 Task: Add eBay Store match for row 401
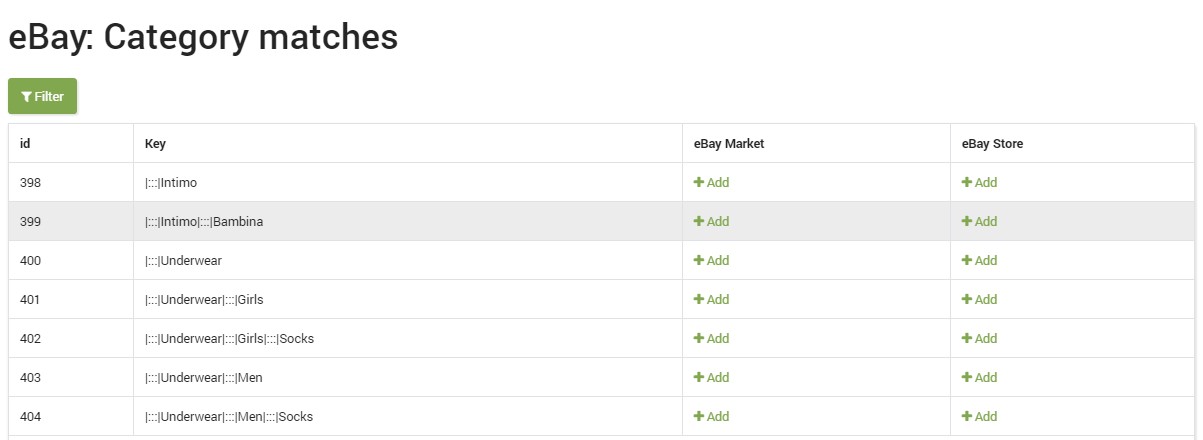979,300
